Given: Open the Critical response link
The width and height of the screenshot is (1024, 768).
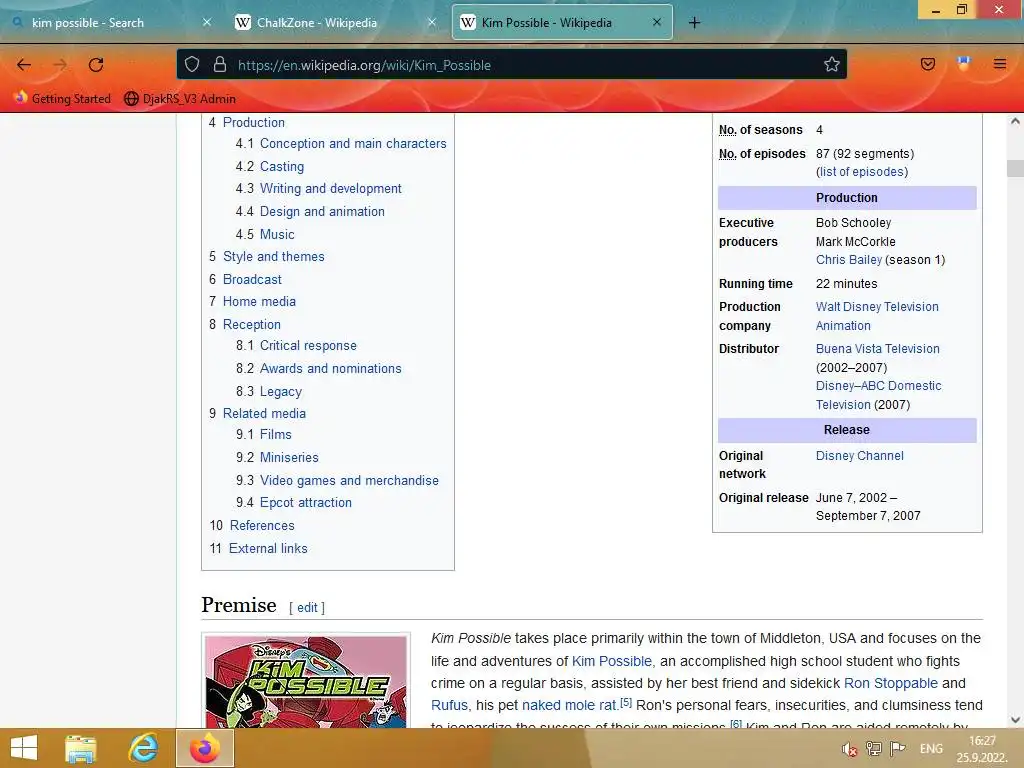Looking at the screenshot, I should 308,345.
